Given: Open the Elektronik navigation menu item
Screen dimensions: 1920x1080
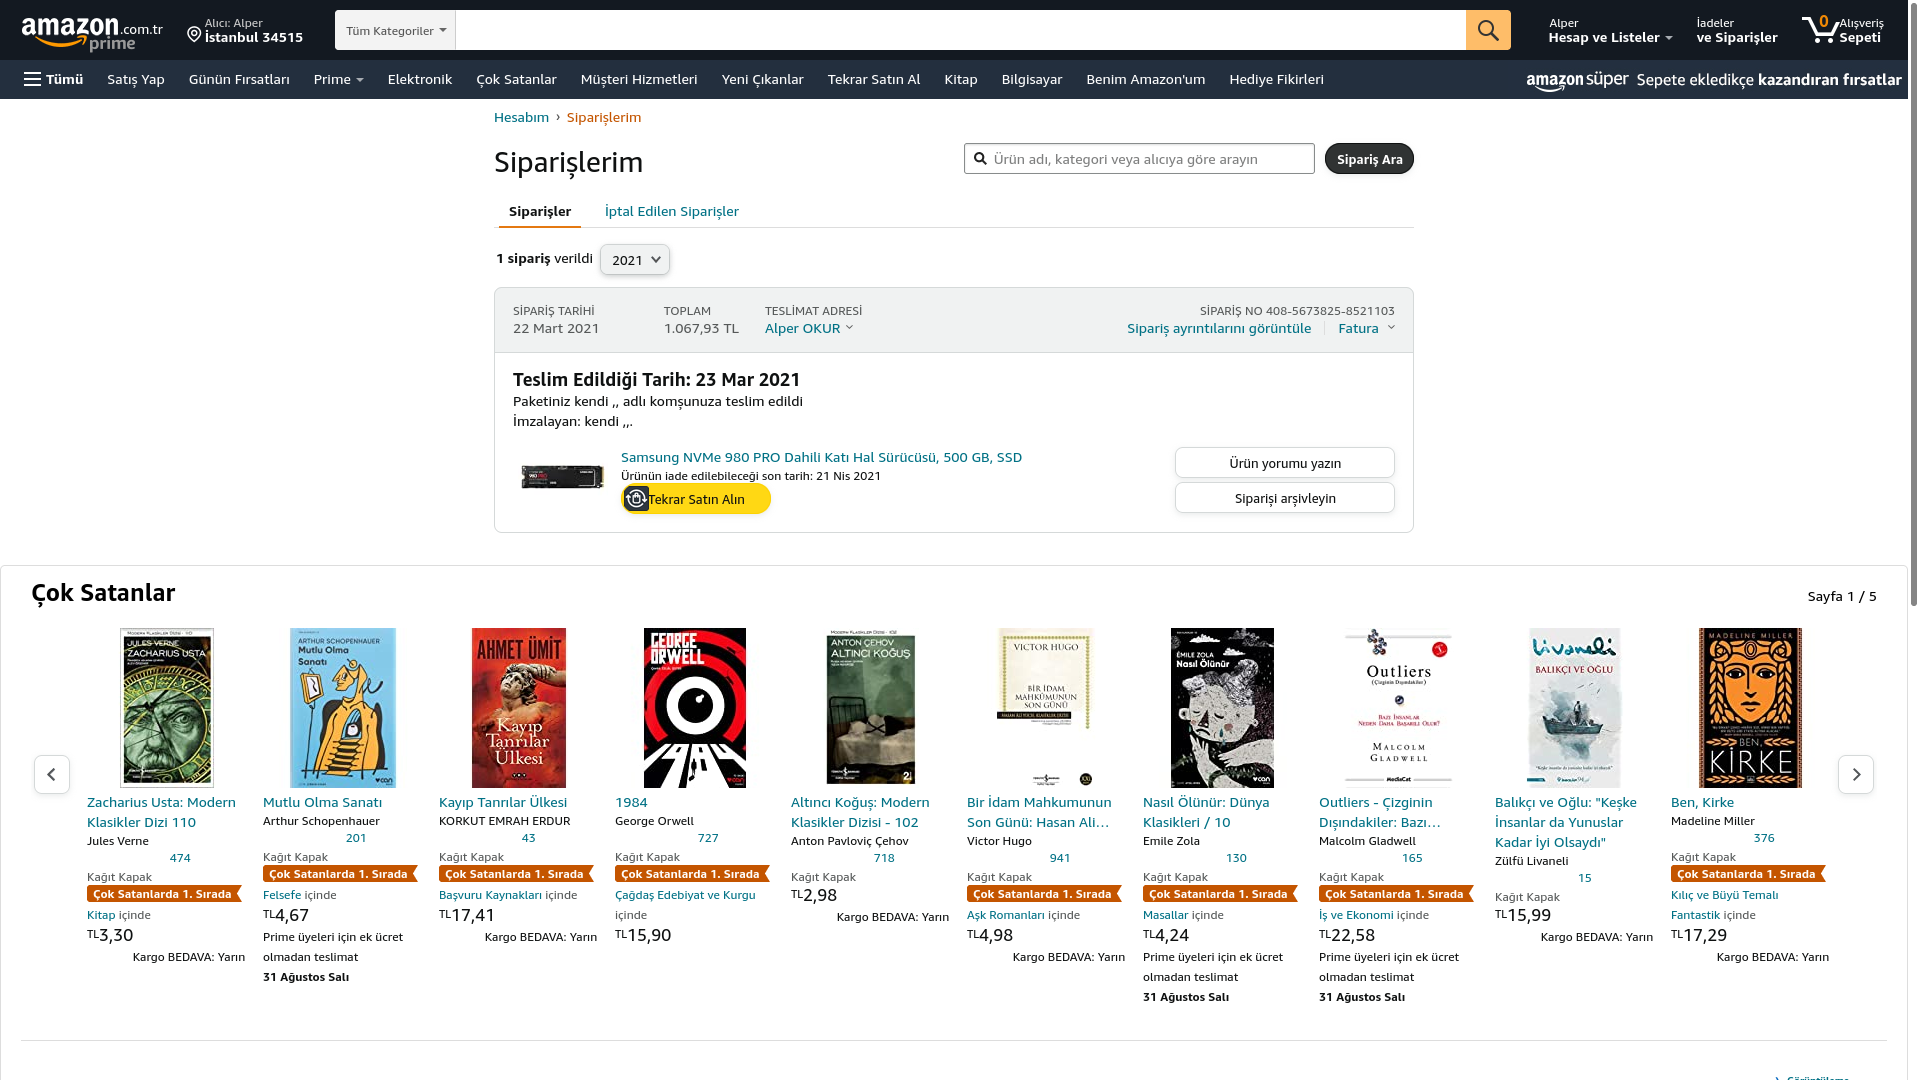Looking at the screenshot, I should click(420, 79).
